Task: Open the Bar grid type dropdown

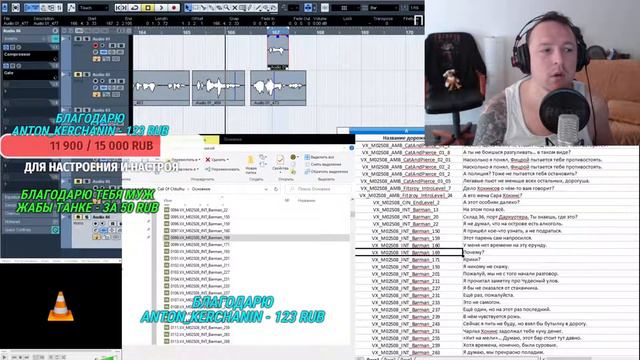Action: pyautogui.click(x=383, y=8)
